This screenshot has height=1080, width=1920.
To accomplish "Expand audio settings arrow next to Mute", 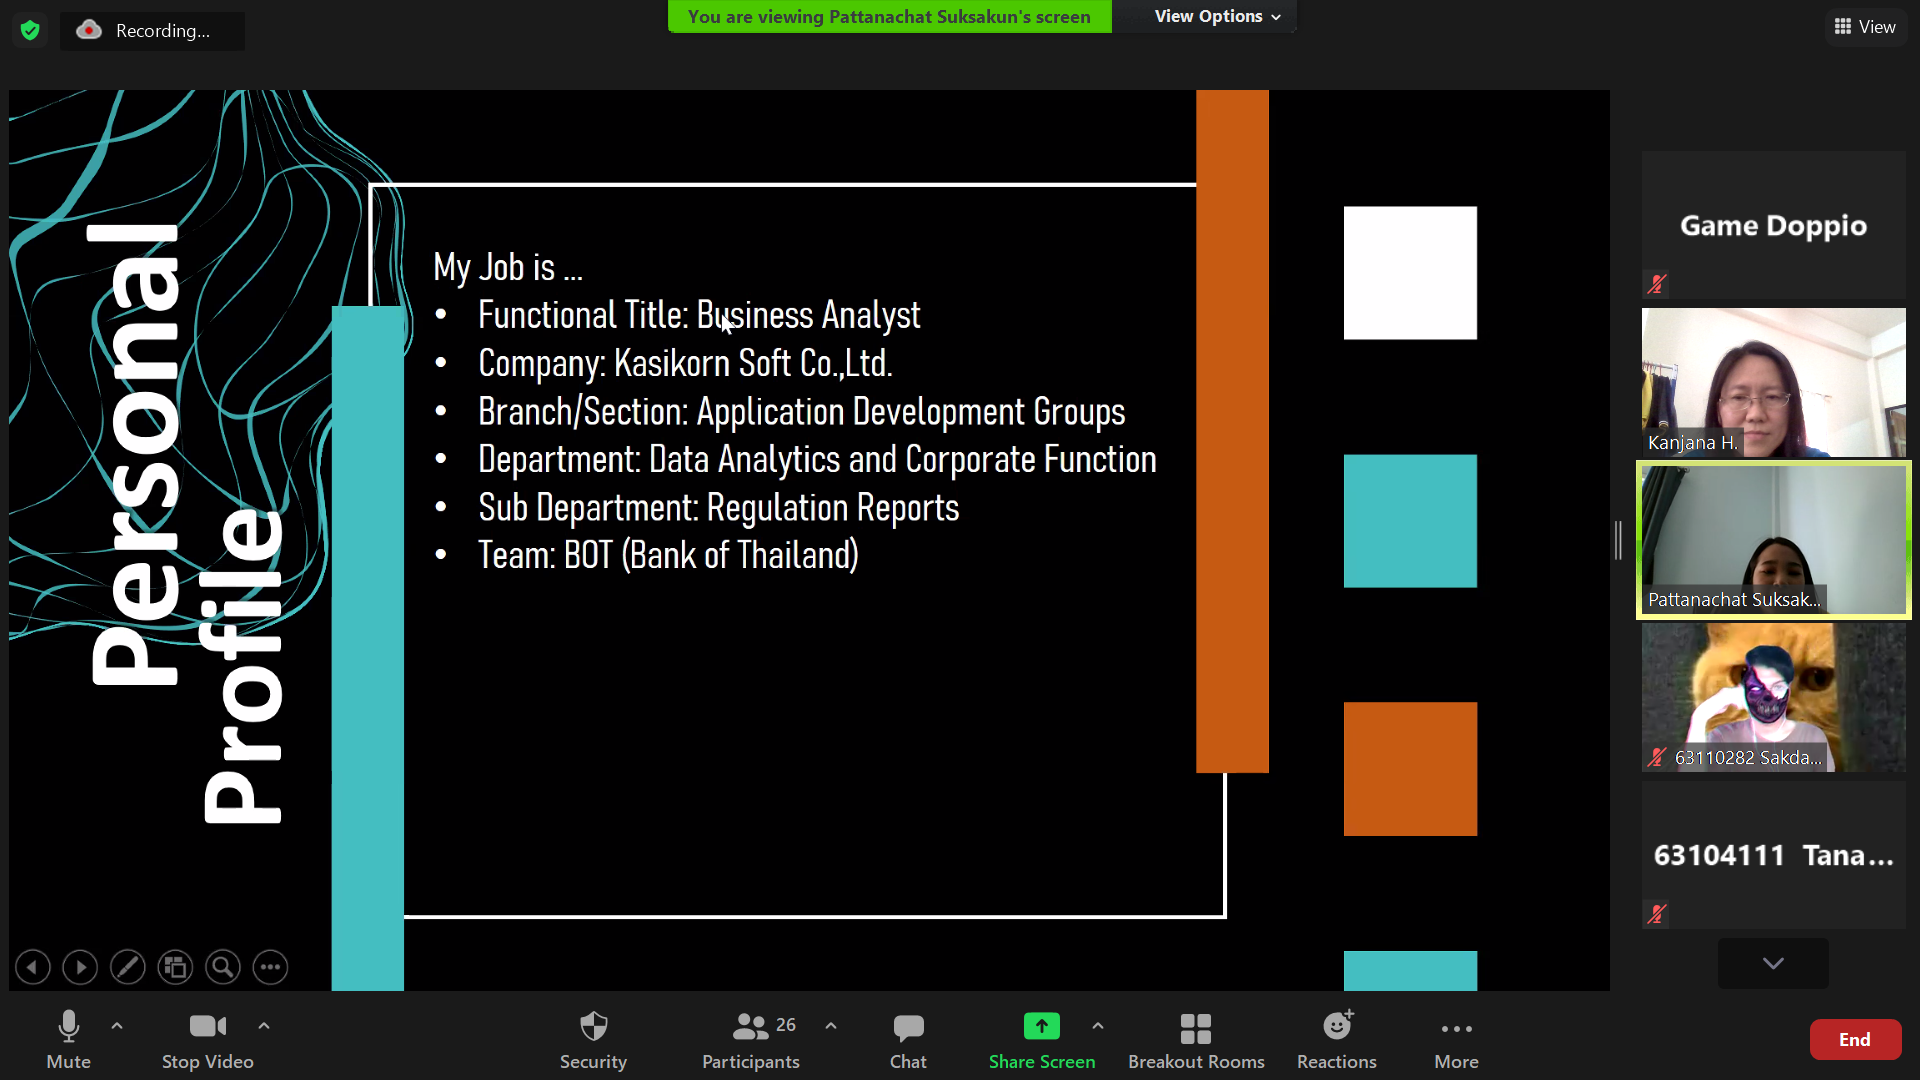I will point(117,1026).
